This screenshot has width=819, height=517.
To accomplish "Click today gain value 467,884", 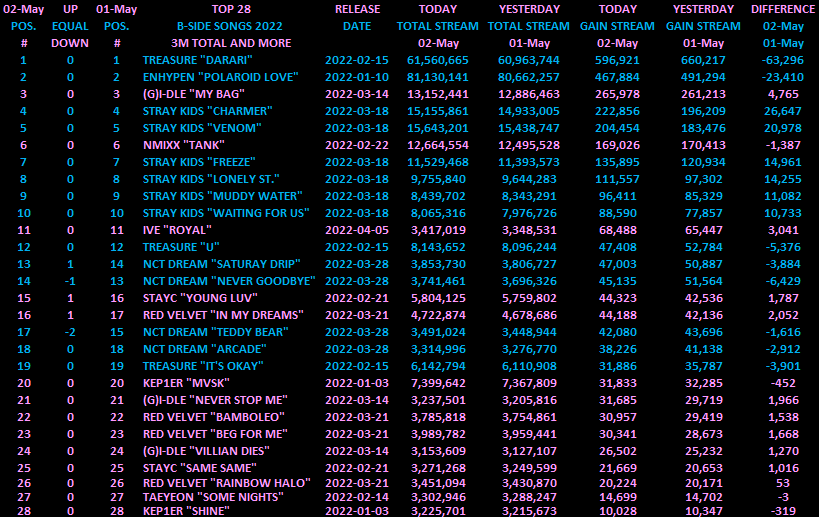I will (617, 77).
